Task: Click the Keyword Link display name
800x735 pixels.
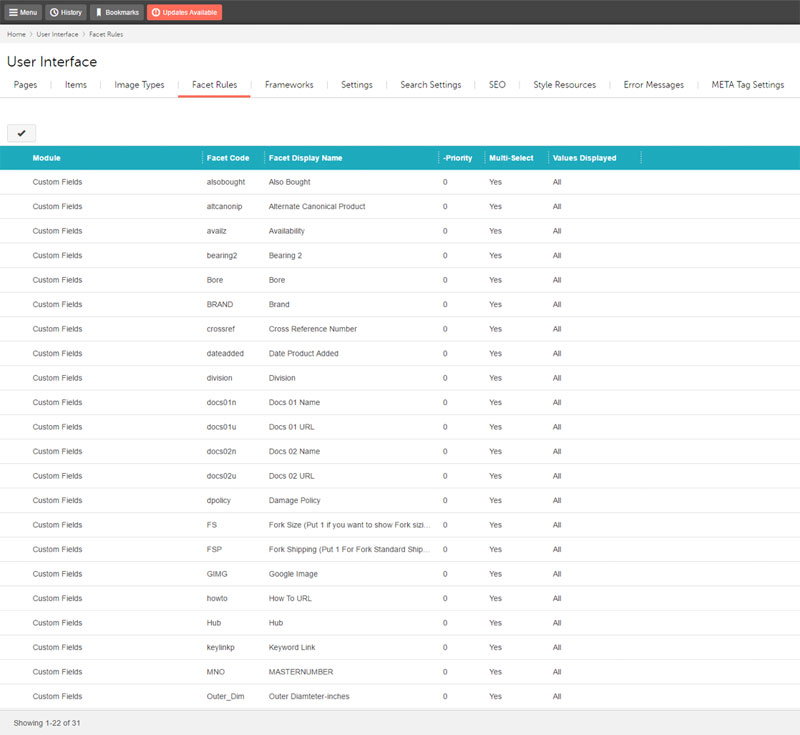Action: 292,647
